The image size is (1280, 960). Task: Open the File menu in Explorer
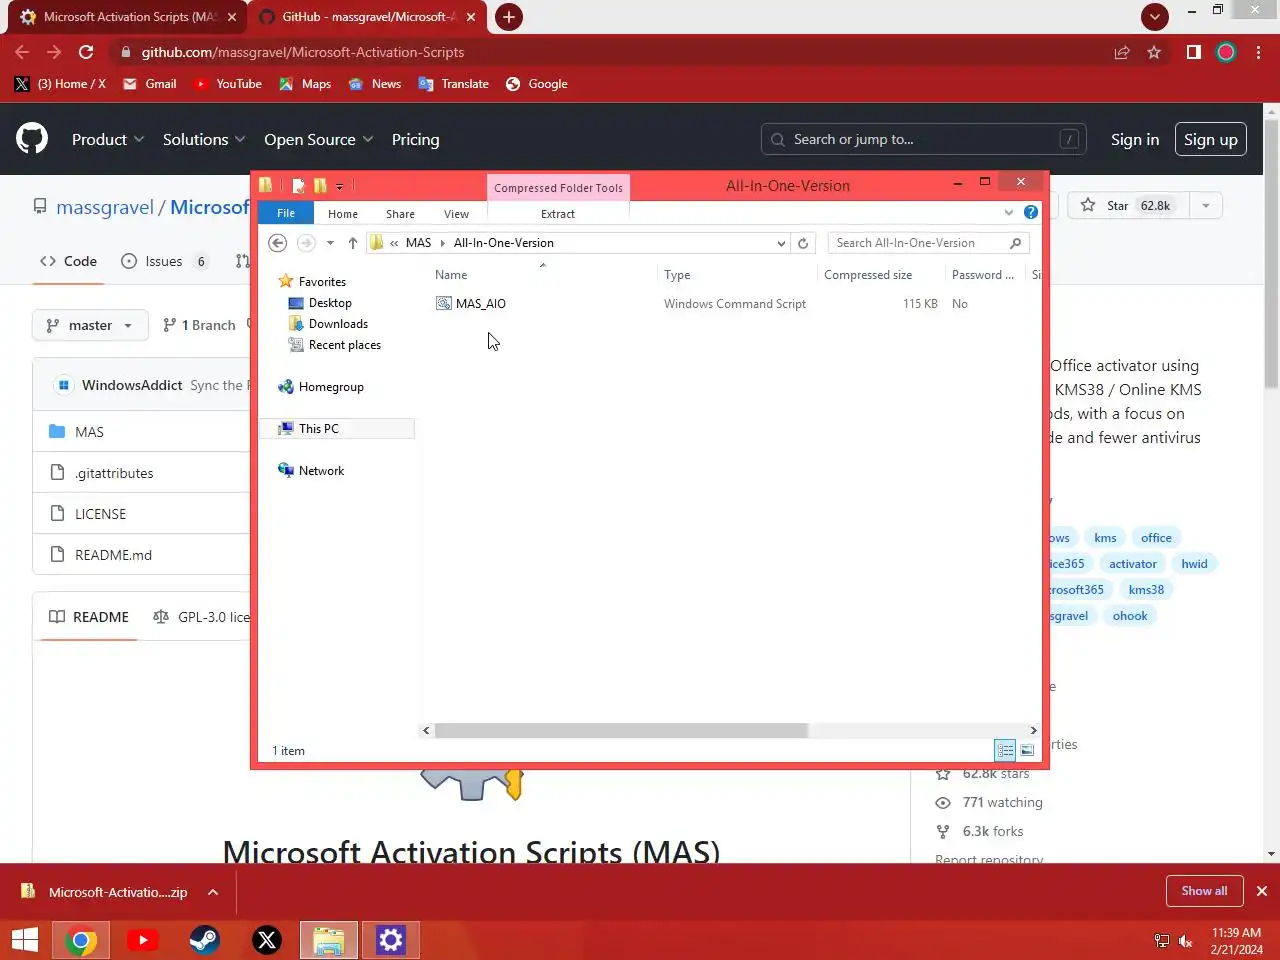pyautogui.click(x=286, y=213)
